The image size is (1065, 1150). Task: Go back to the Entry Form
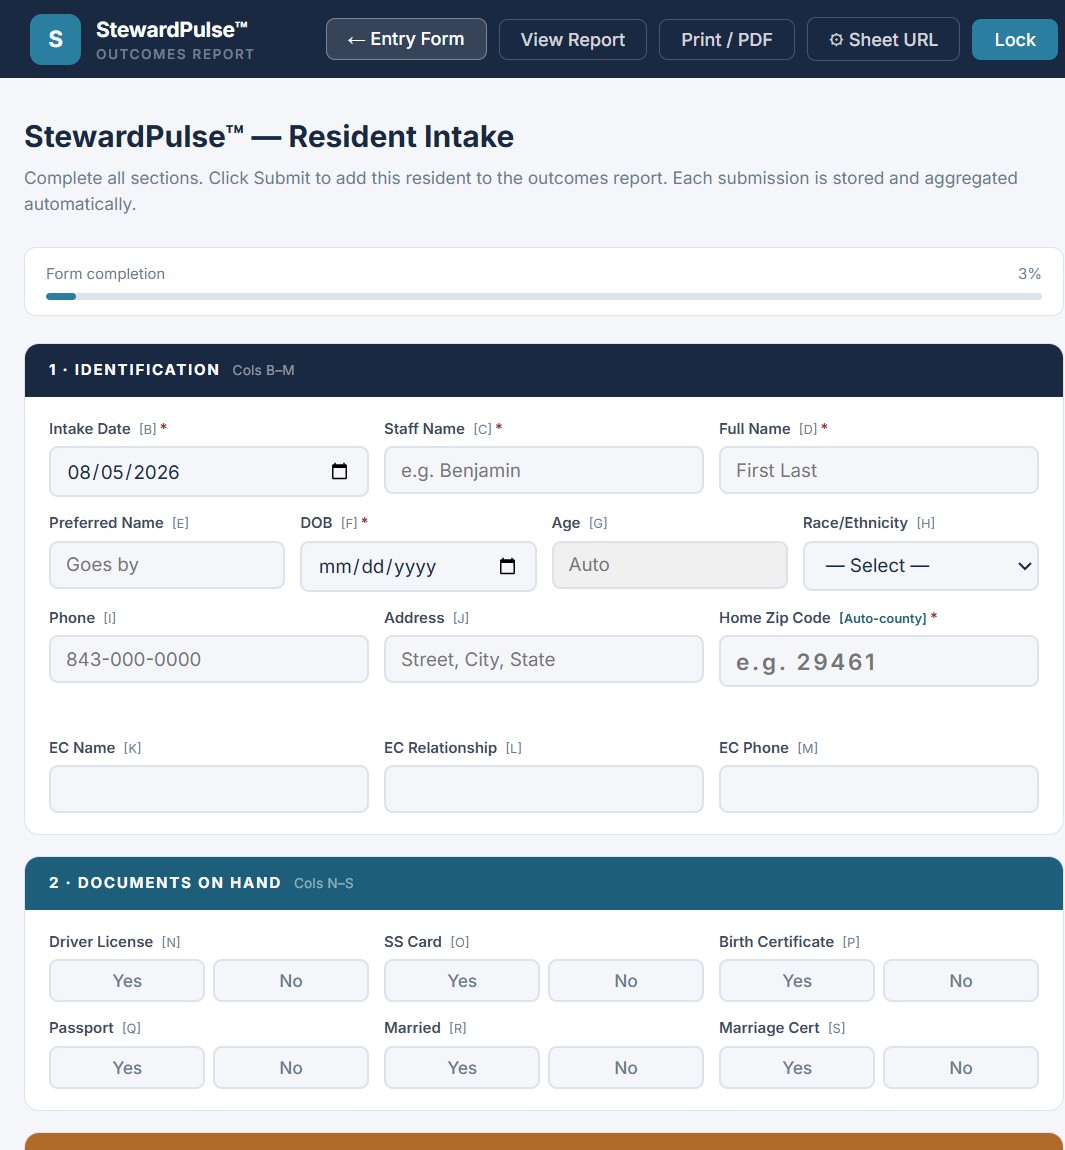pos(406,39)
